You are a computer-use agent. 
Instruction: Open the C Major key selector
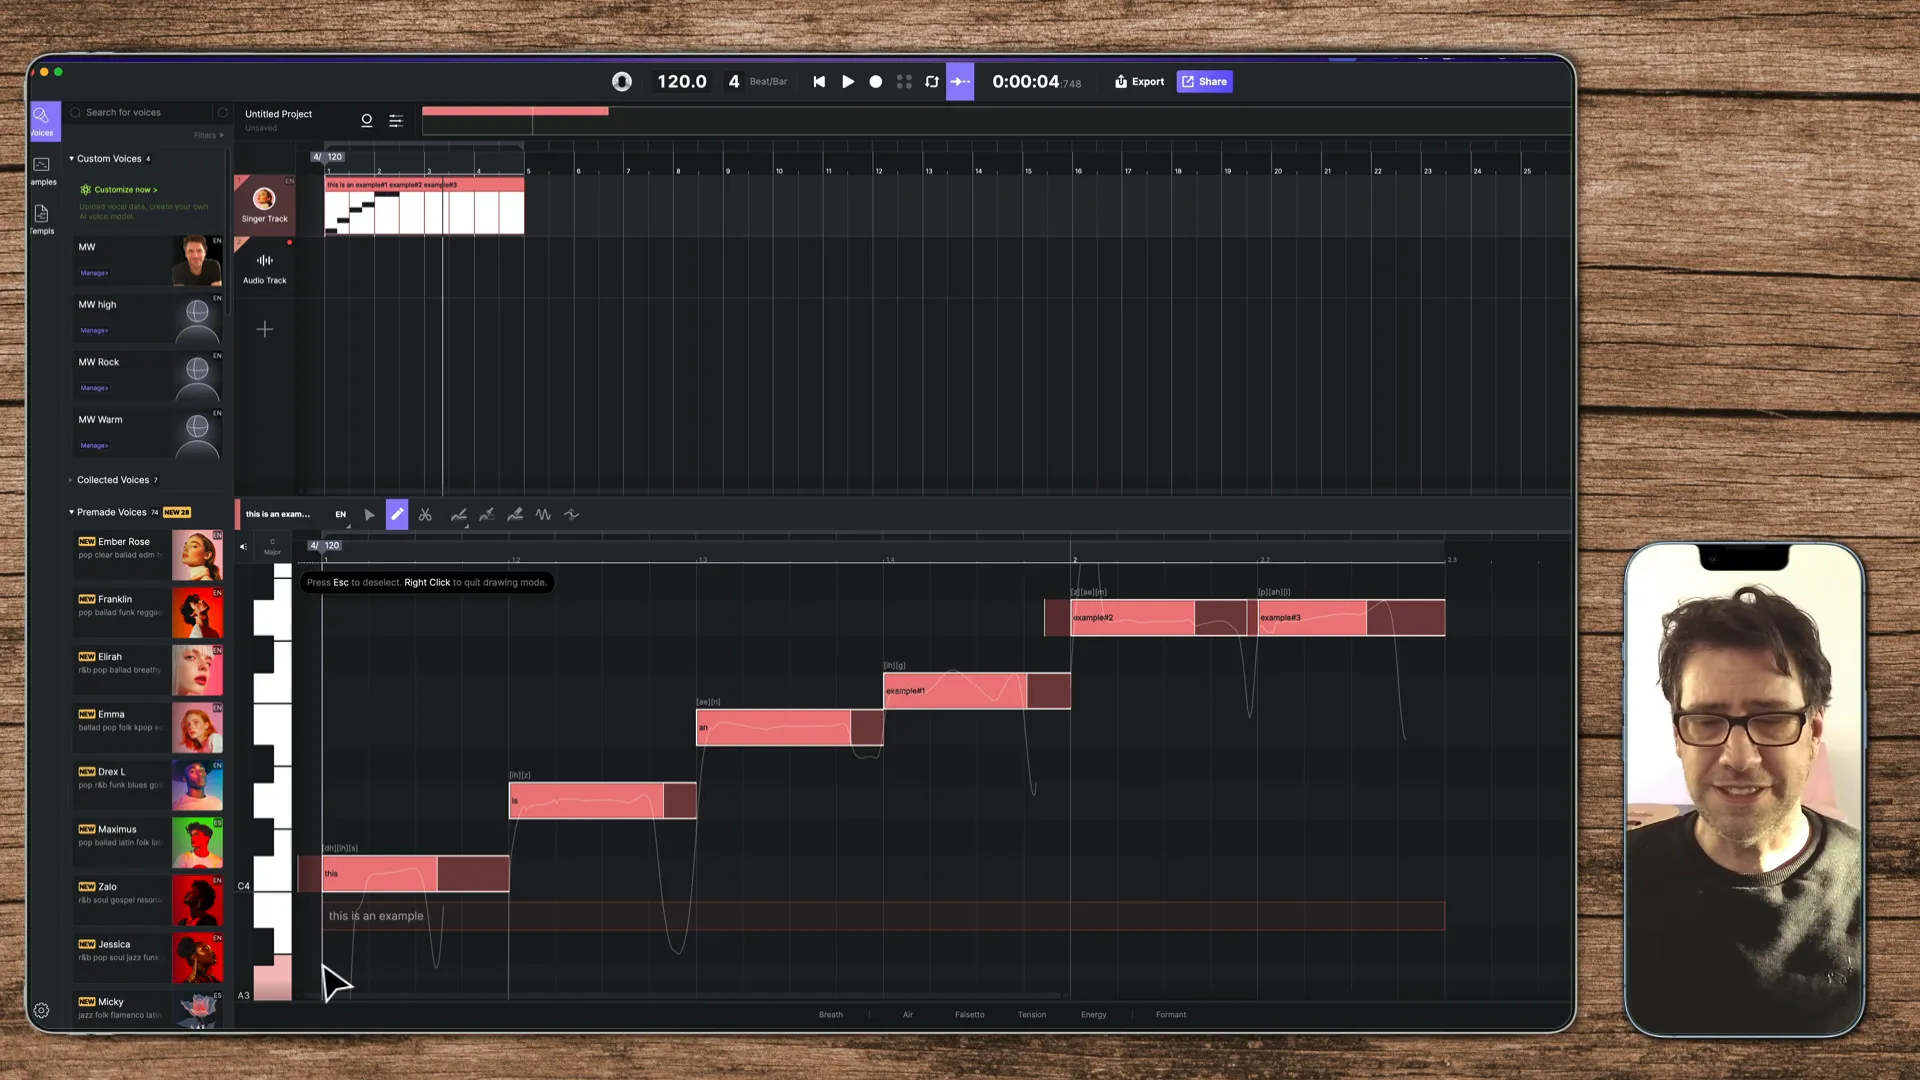click(272, 547)
